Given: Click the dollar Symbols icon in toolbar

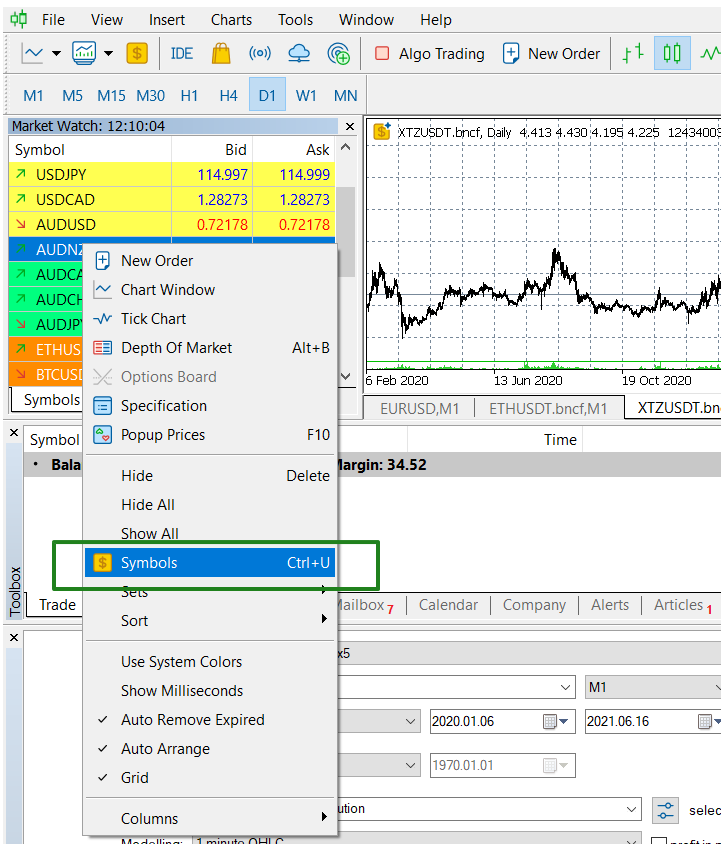Looking at the screenshot, I should click(x=137, y=54).
